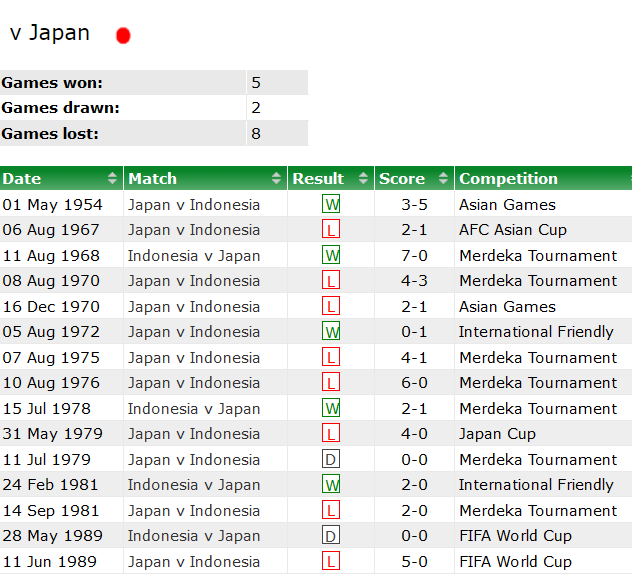The image size is (632, 575).
Task: Click the Games won value 5
Action: coord(256,83)
